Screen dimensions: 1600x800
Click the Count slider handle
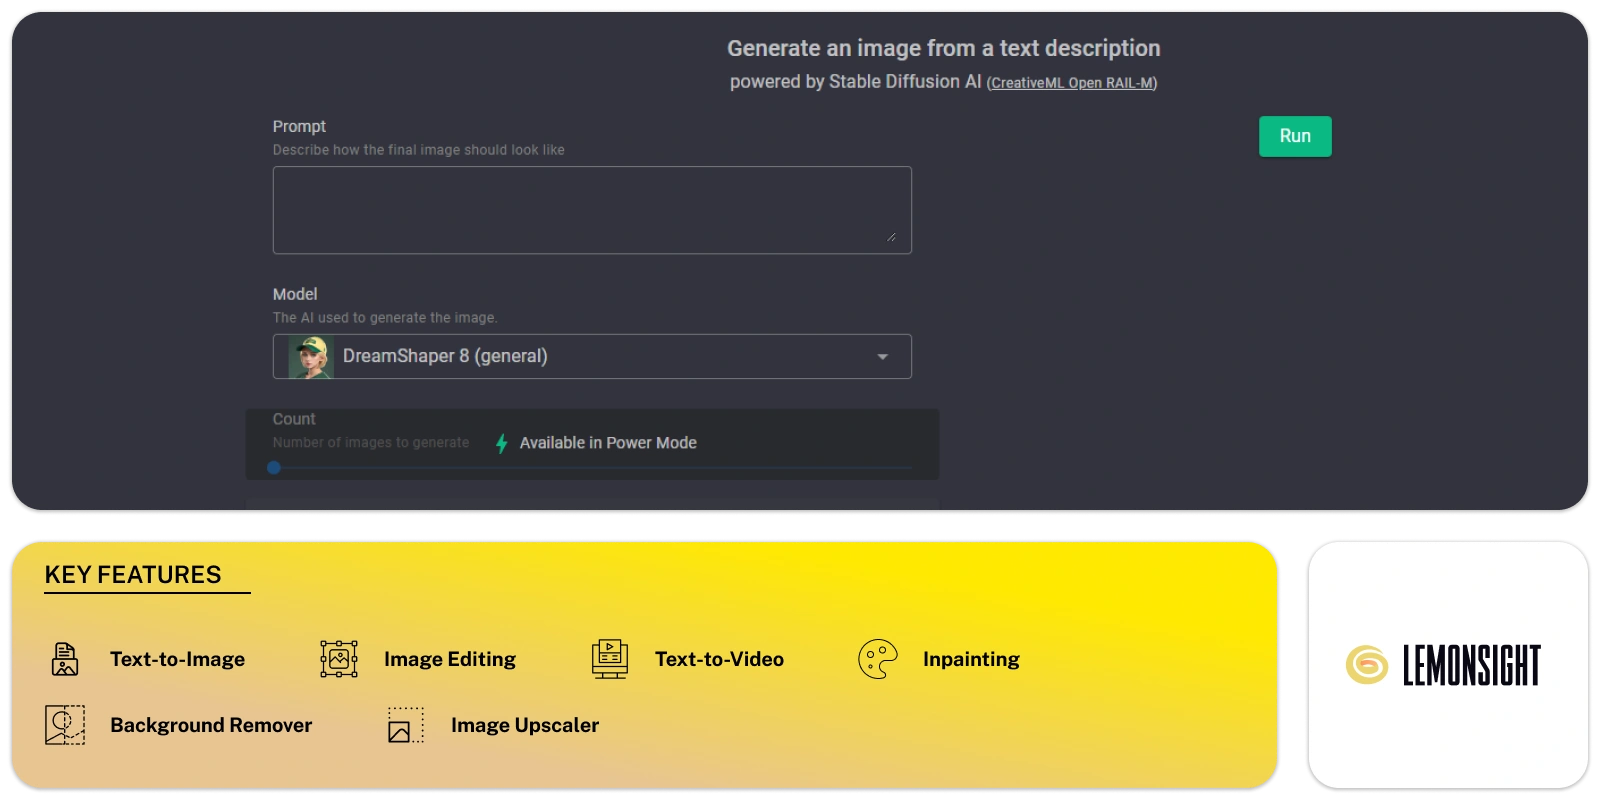point(274,468)
